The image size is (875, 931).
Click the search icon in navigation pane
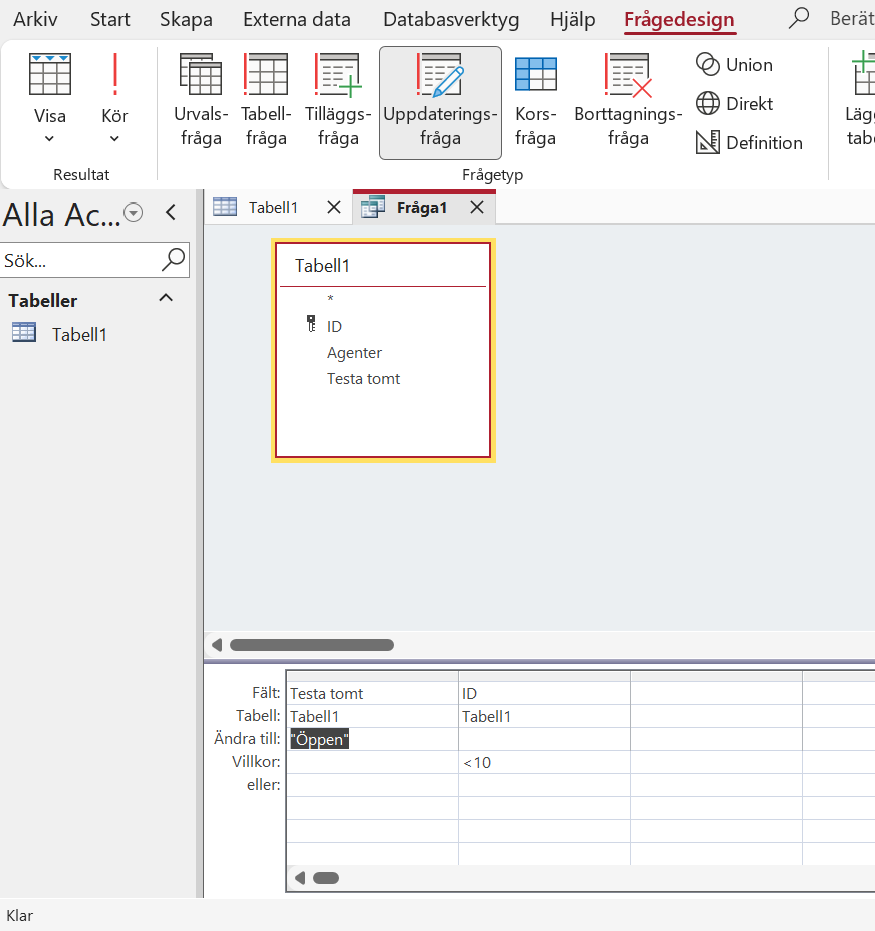coord(173,259)
